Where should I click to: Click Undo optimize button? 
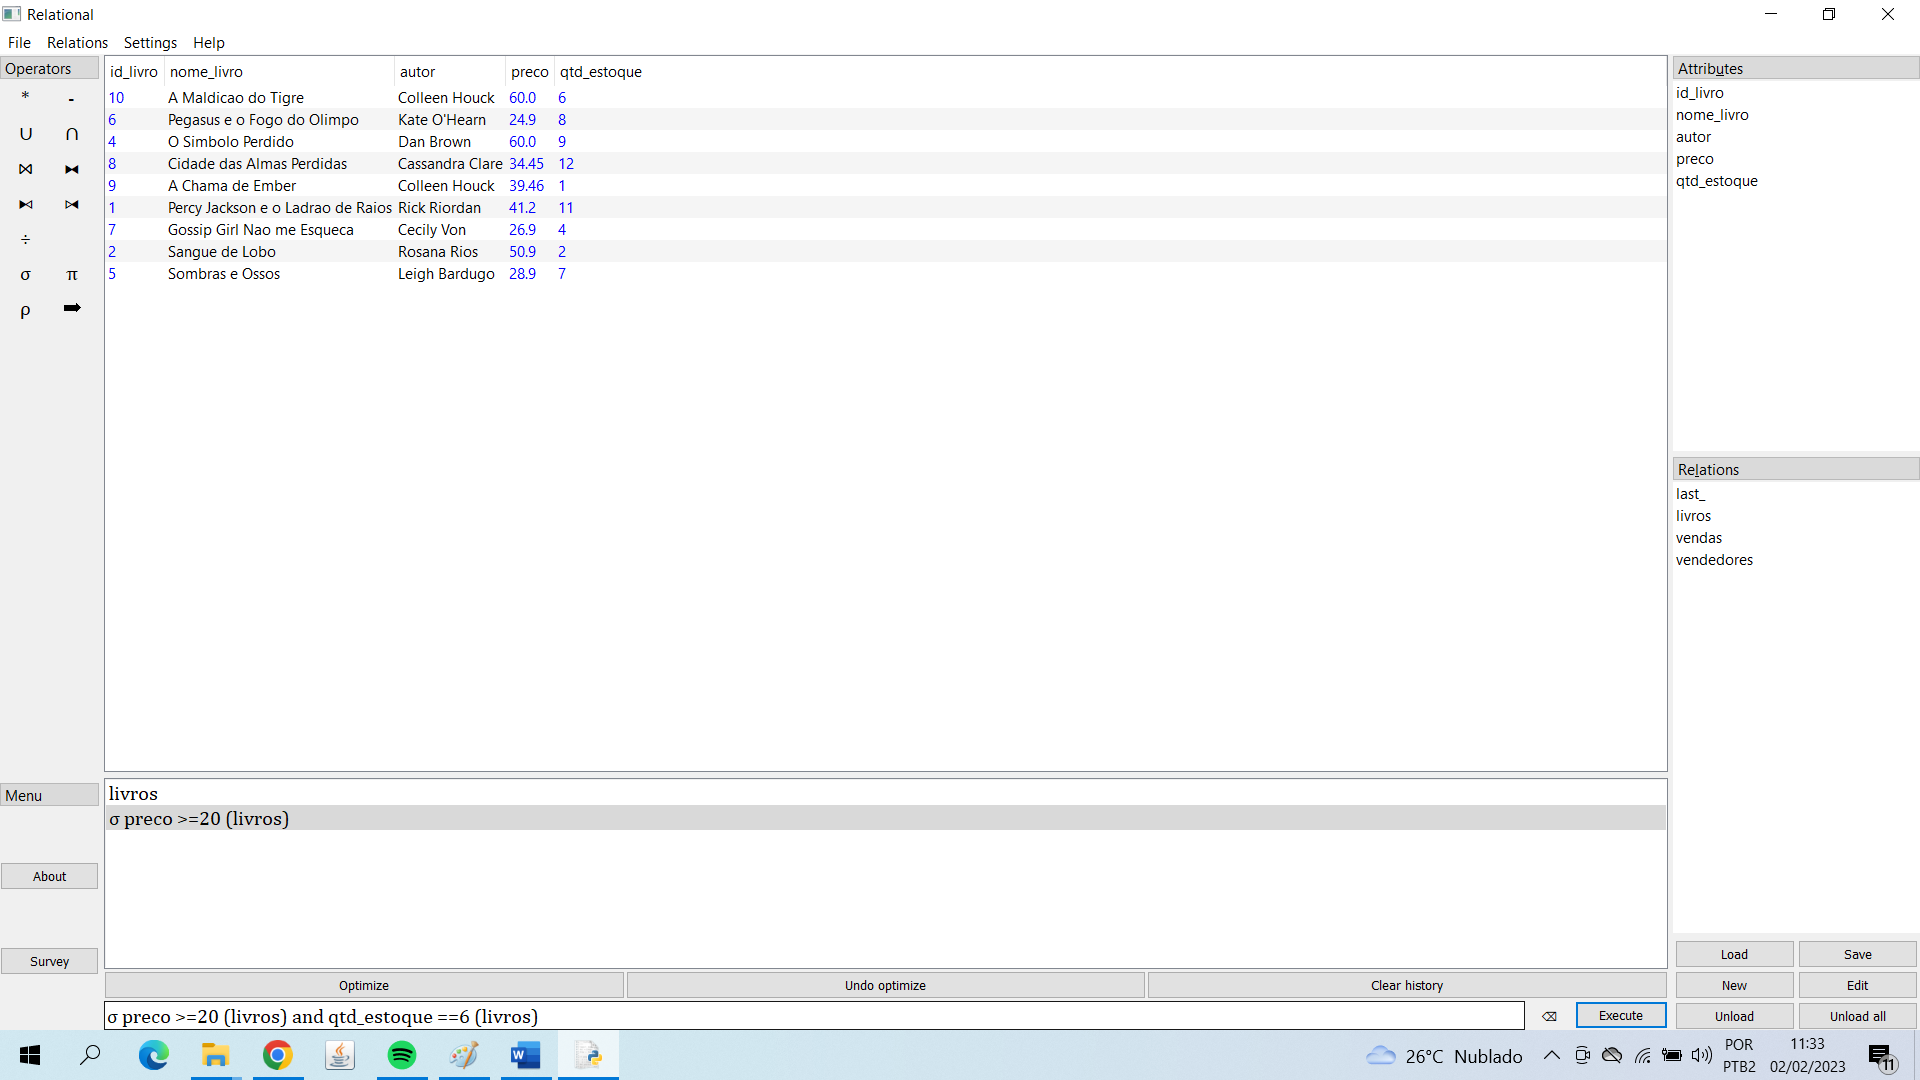click(885, 985)
